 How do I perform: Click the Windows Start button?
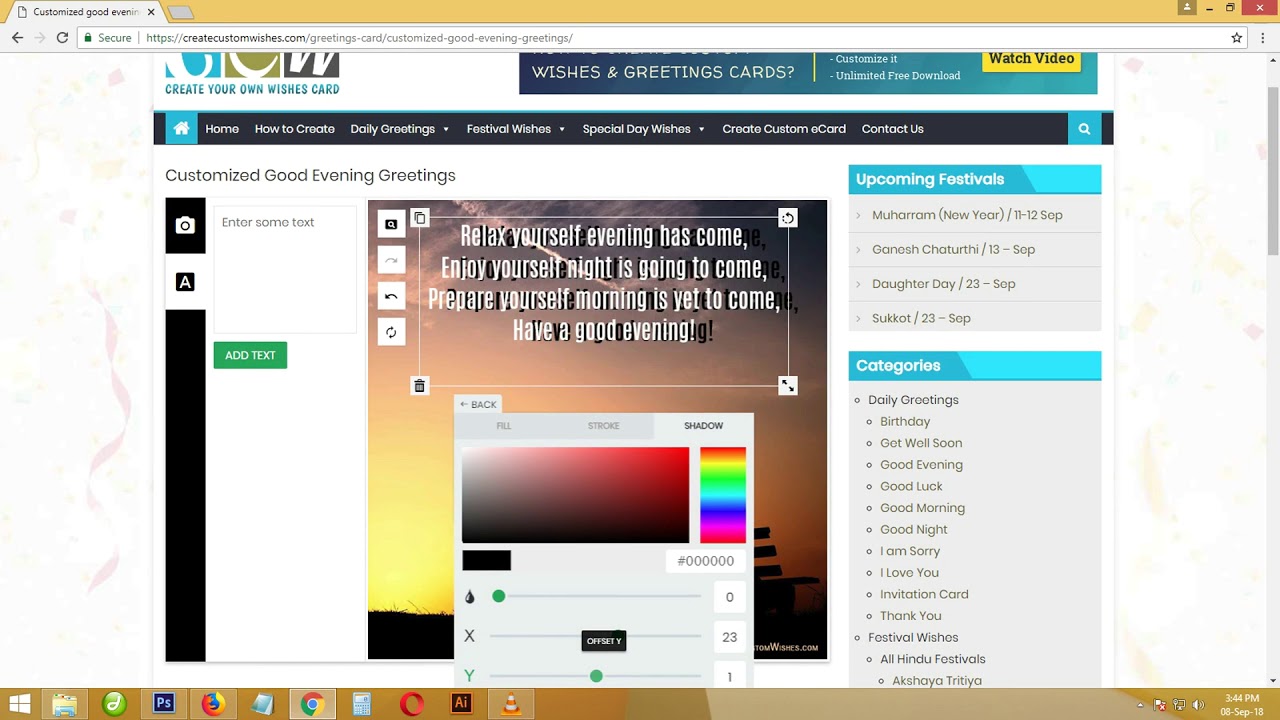coord(19,704)
